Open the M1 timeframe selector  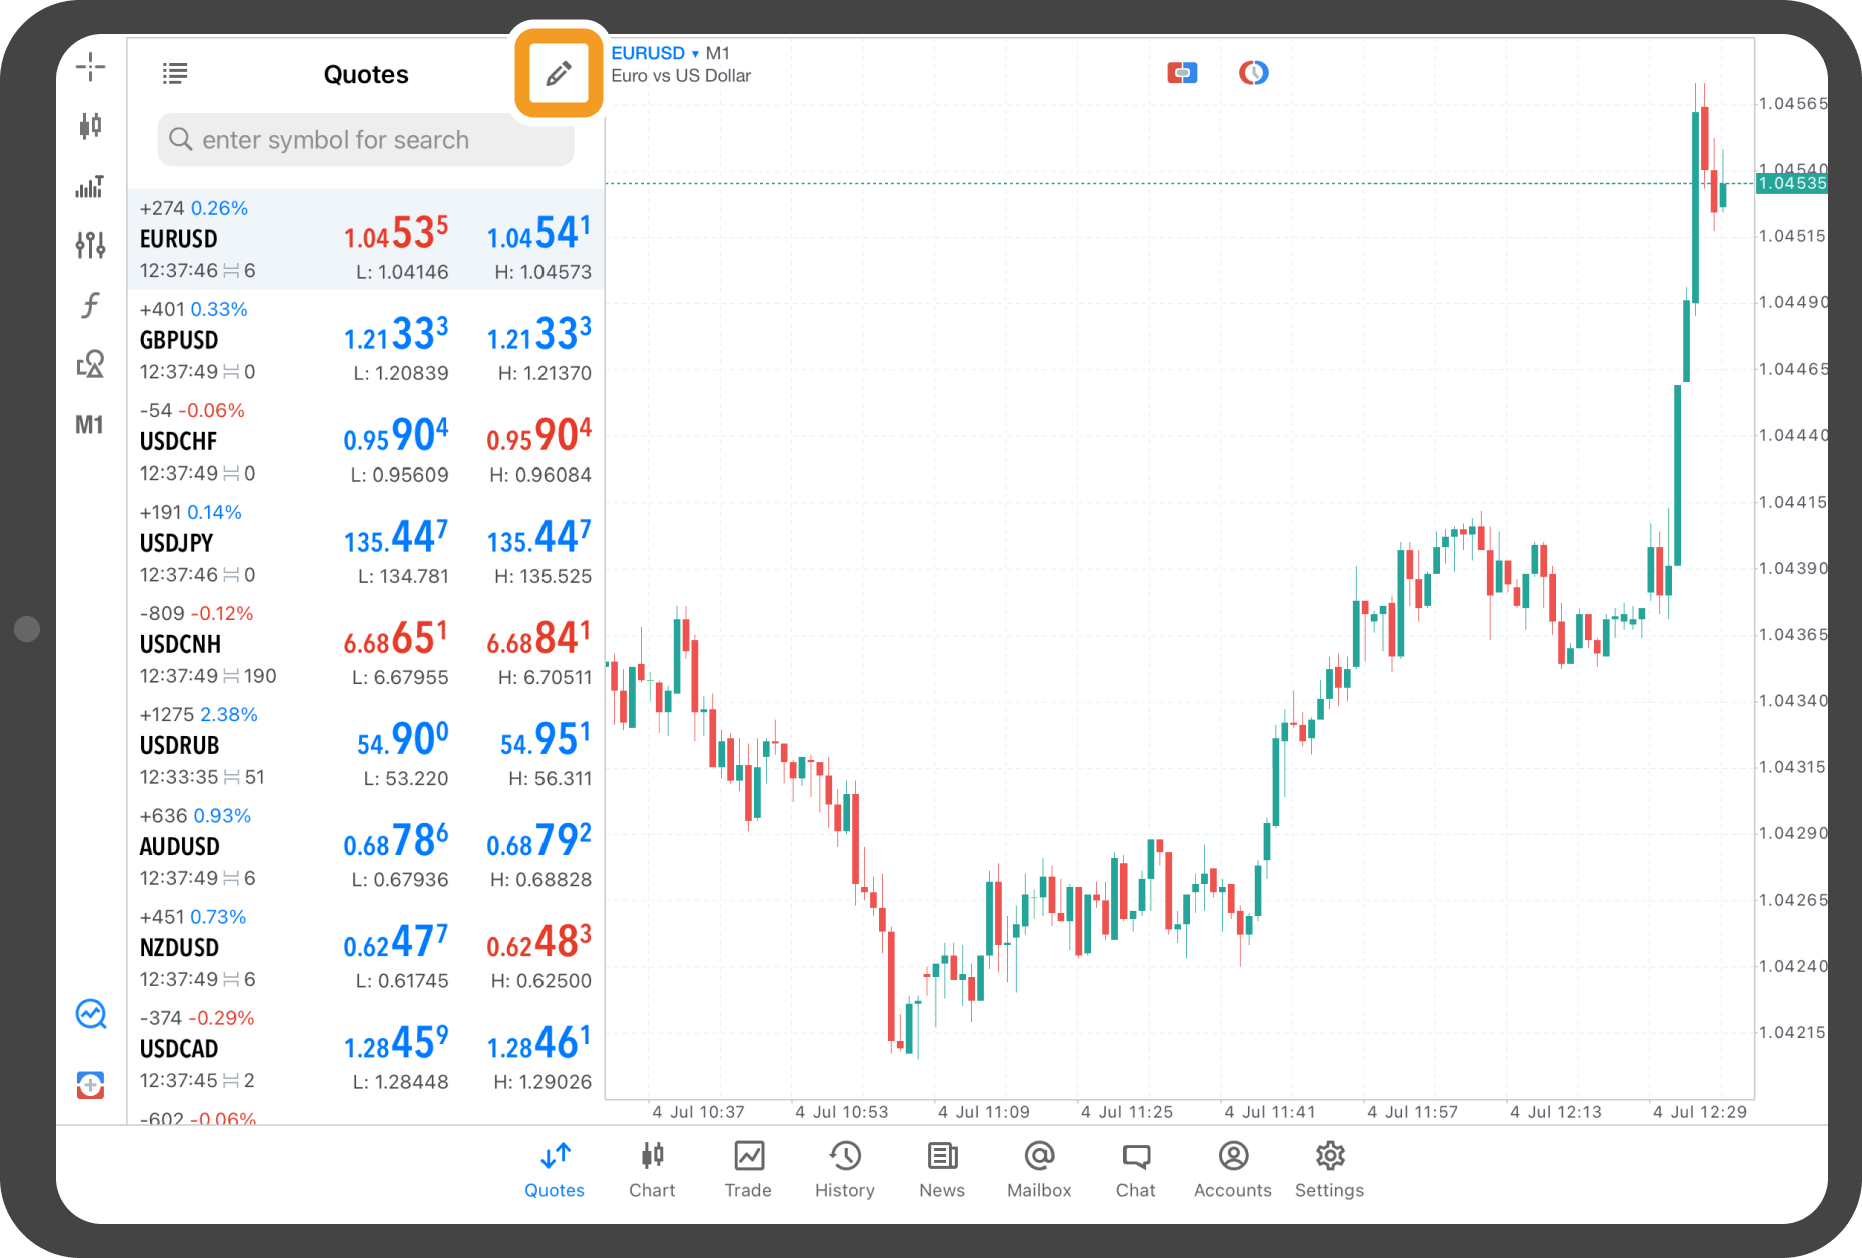tap(90, 425)
